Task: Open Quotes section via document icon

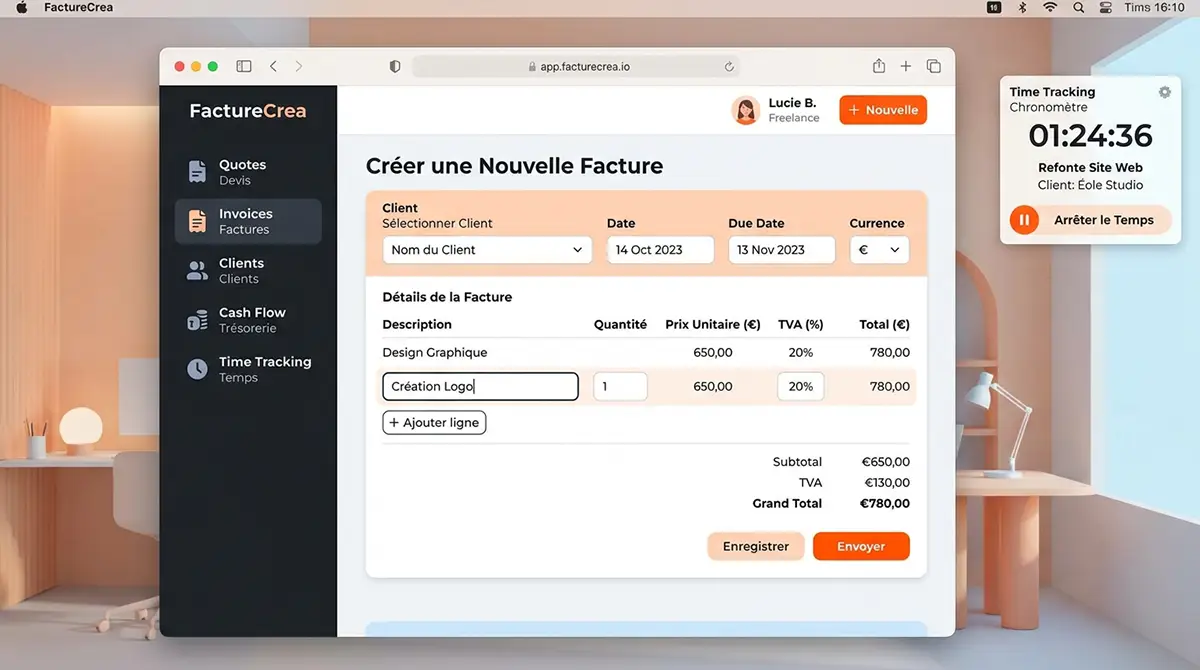Action: click(x=198, y=172)
